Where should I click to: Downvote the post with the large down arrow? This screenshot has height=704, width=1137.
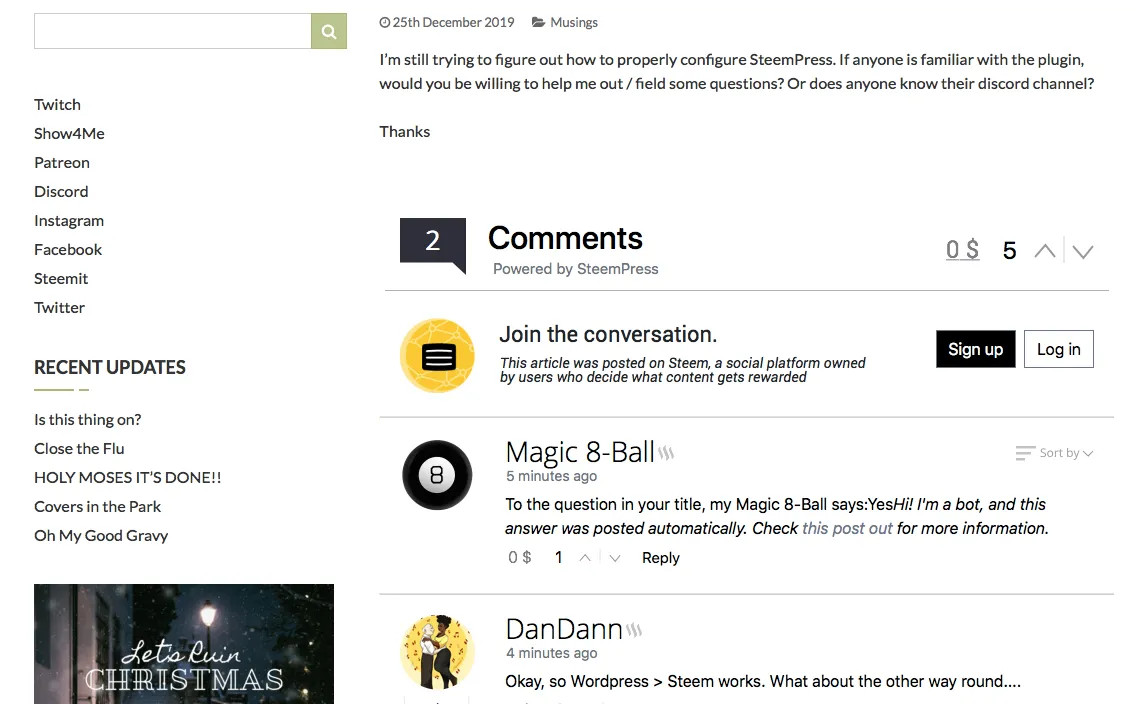[x=1083, y=252]
